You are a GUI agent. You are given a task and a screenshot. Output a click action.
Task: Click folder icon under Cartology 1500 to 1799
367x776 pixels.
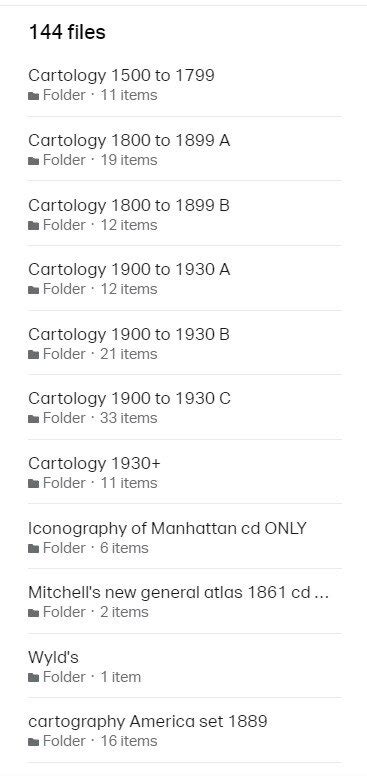point(34,96)
